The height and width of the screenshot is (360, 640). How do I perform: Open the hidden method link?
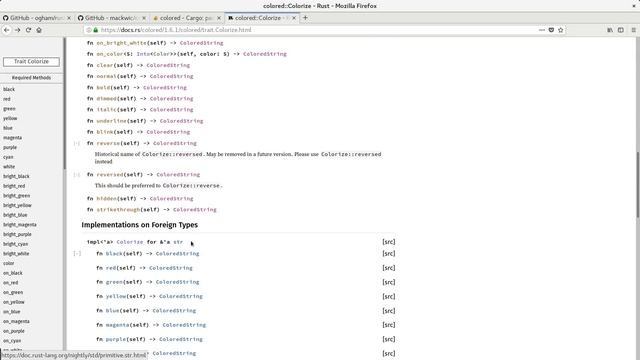tap(106, 199)
